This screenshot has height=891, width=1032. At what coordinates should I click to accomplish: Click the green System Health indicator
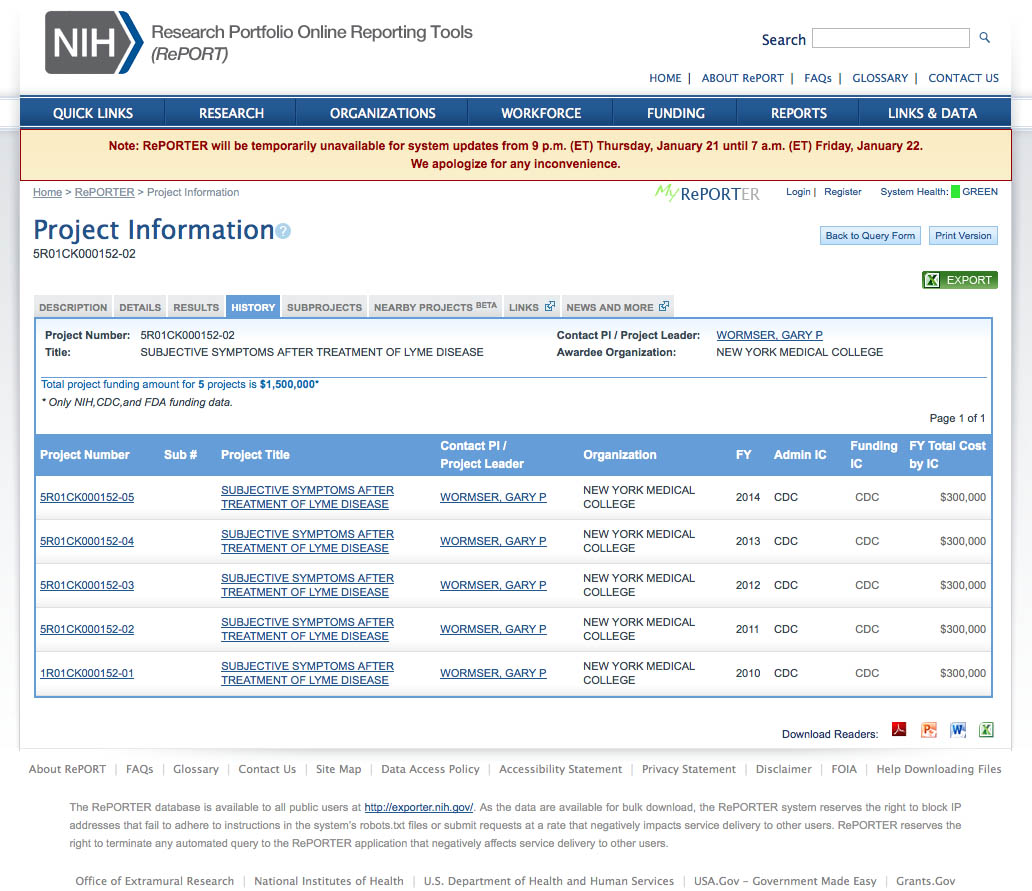[955, 191]
